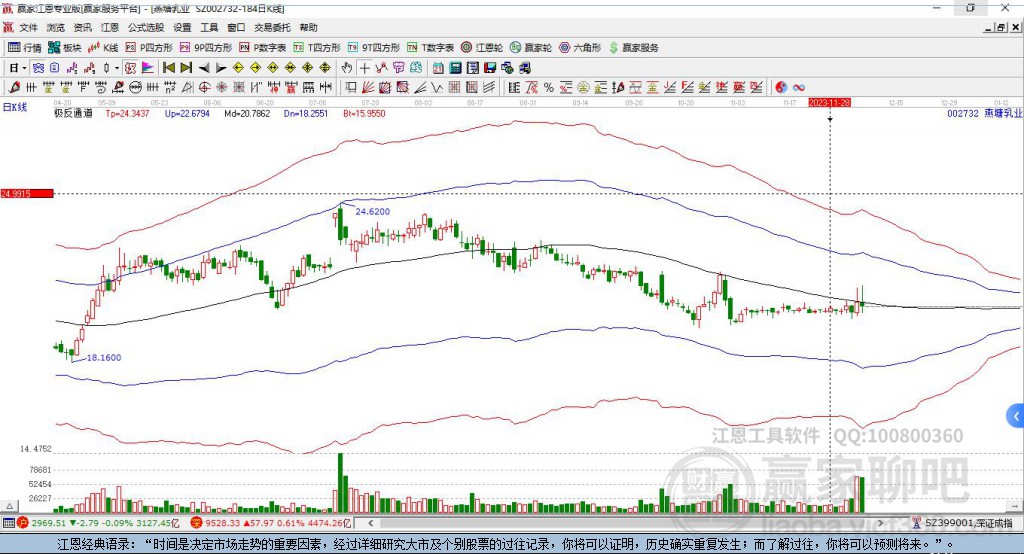Open the 设置 menu

tap(182, 27)
